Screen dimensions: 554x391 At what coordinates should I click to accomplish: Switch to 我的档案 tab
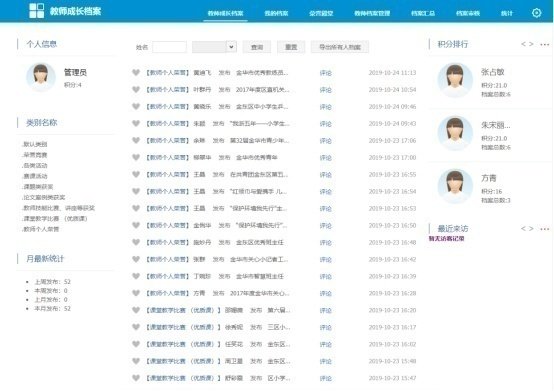(x=276, y=13)
